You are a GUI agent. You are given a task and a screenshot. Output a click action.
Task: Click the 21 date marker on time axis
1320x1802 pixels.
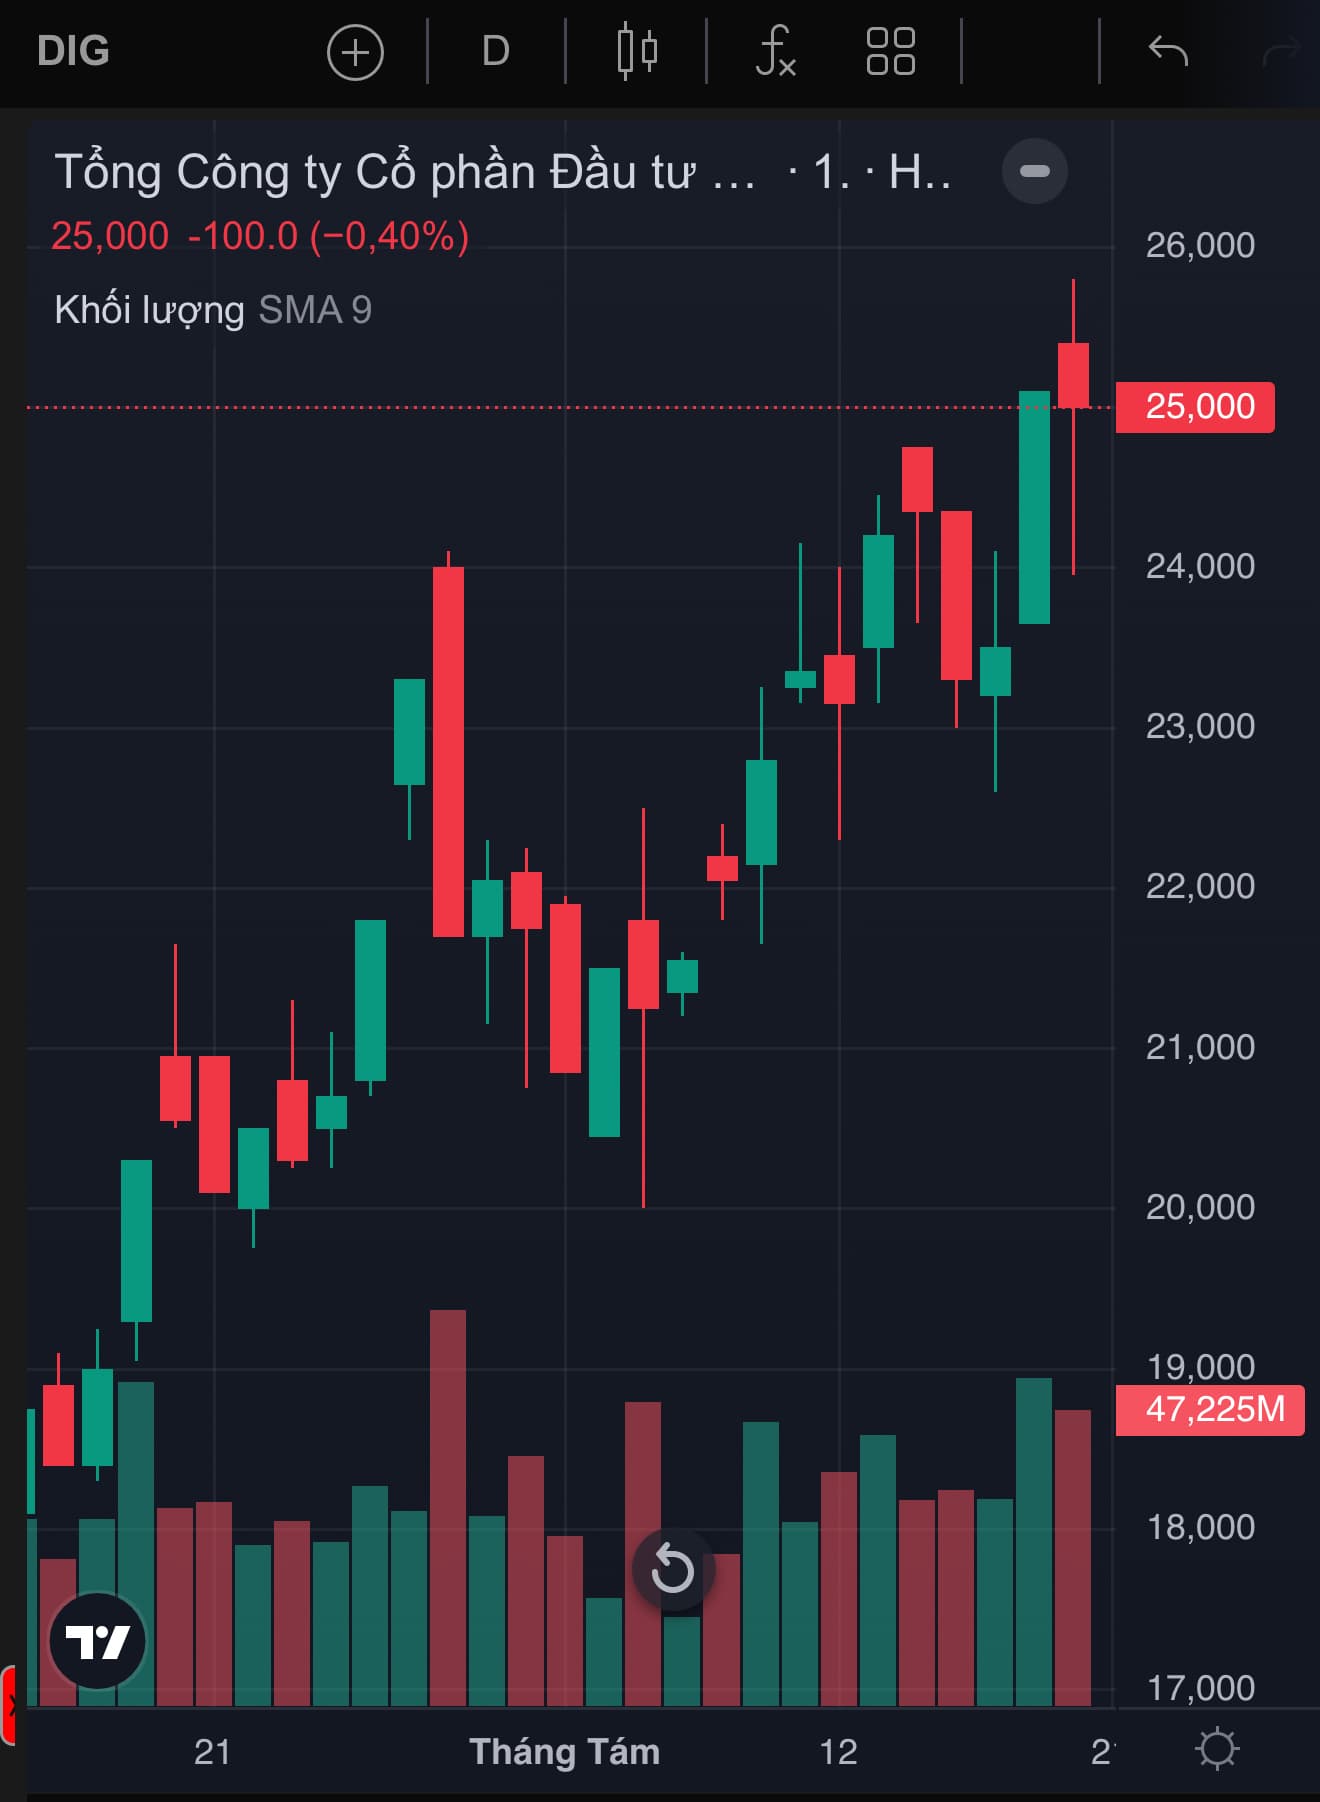point(212,1751)
